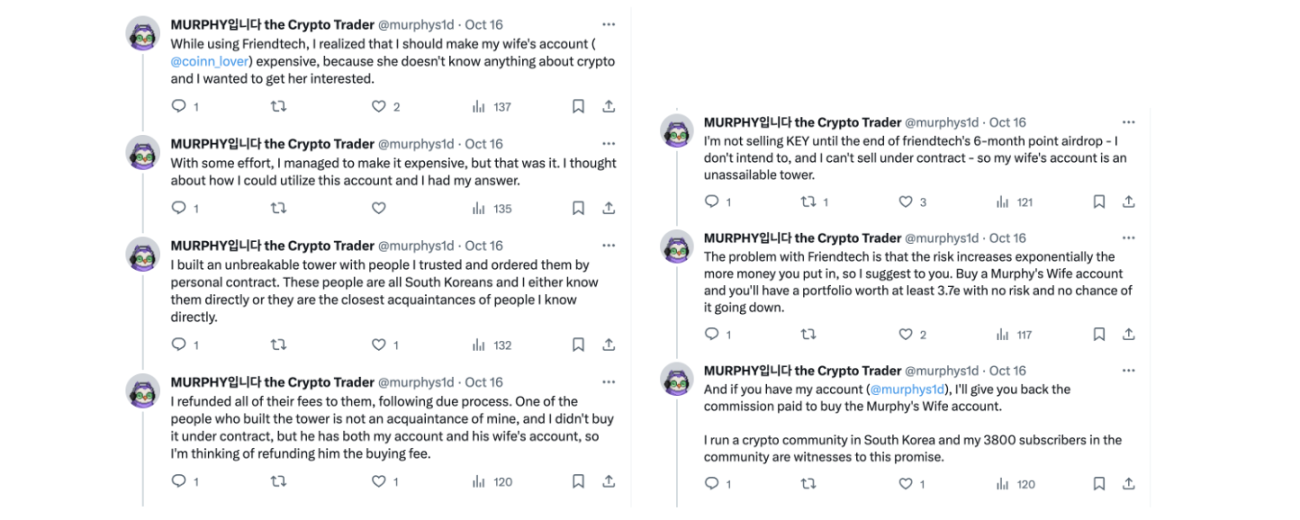Image resolution: width=1300 pixels, height=520 pixels.
Task: Open more options on the @coinn_lover tweet
Action: [x=608, y=24]
